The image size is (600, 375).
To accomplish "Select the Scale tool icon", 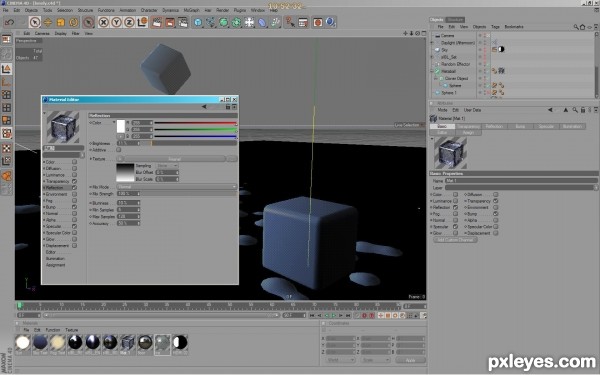I will click(x=61, y=22).
